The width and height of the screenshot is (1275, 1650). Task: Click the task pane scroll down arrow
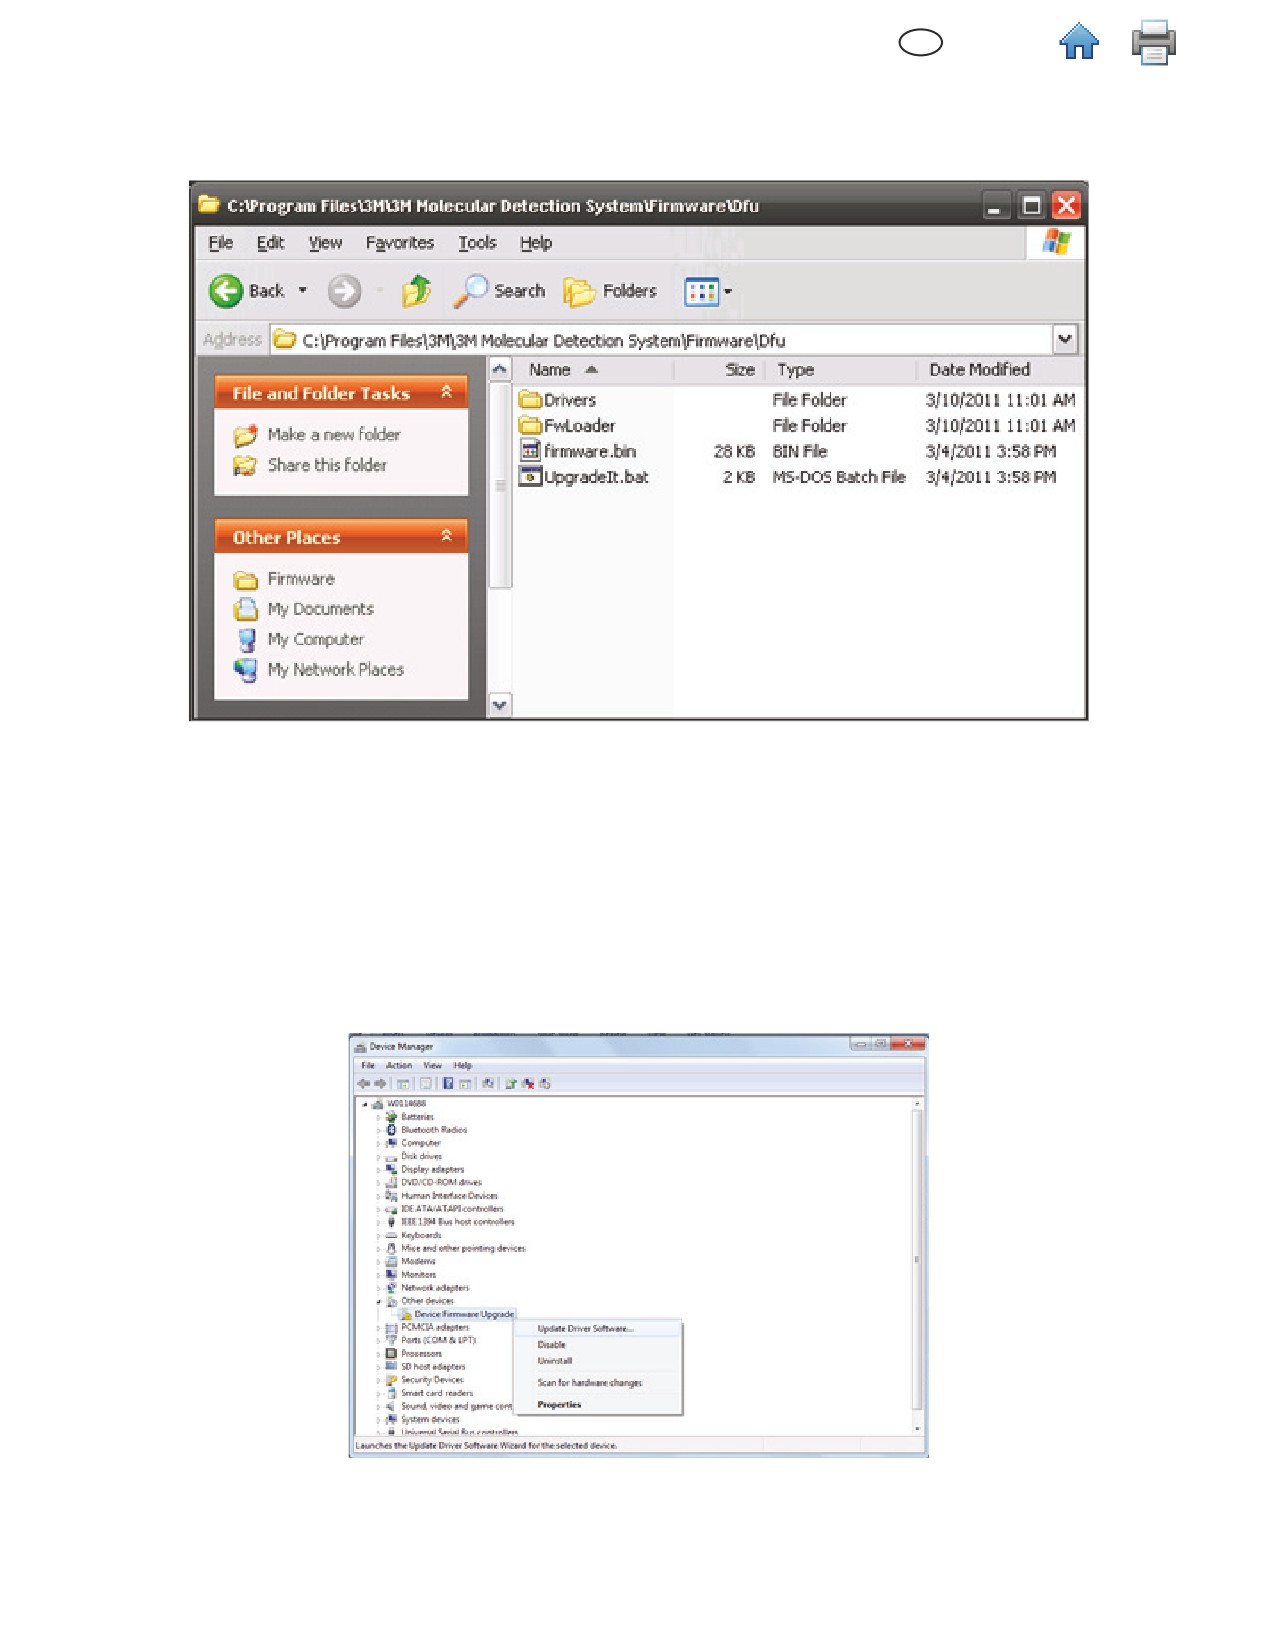500,705
